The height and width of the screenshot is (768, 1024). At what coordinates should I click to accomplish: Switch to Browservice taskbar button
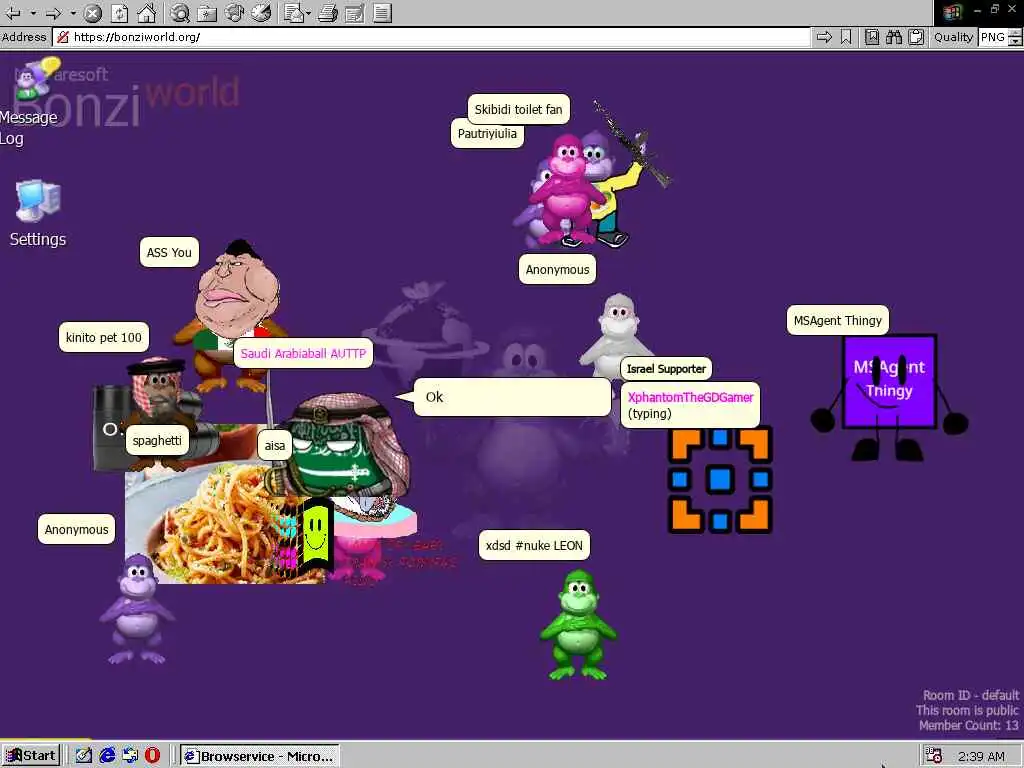pos(259,756)
